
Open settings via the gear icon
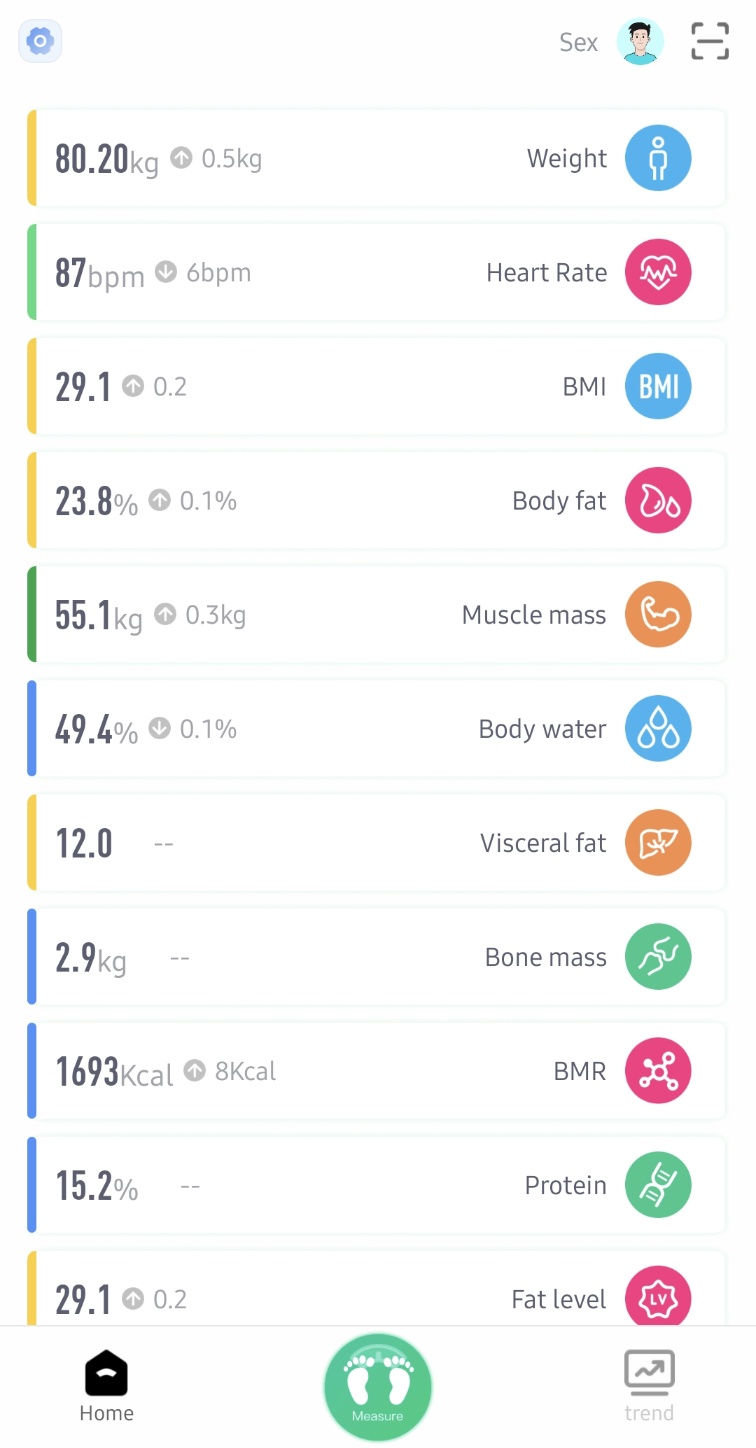click(40, 42)
